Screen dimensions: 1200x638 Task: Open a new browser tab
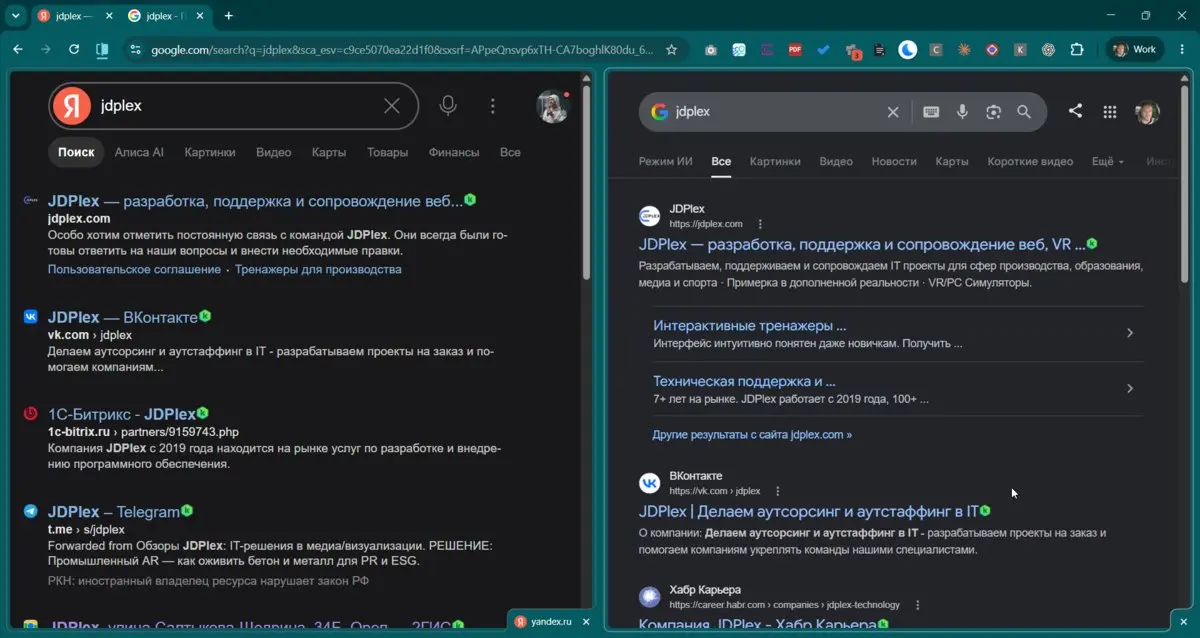click(228, 15)
